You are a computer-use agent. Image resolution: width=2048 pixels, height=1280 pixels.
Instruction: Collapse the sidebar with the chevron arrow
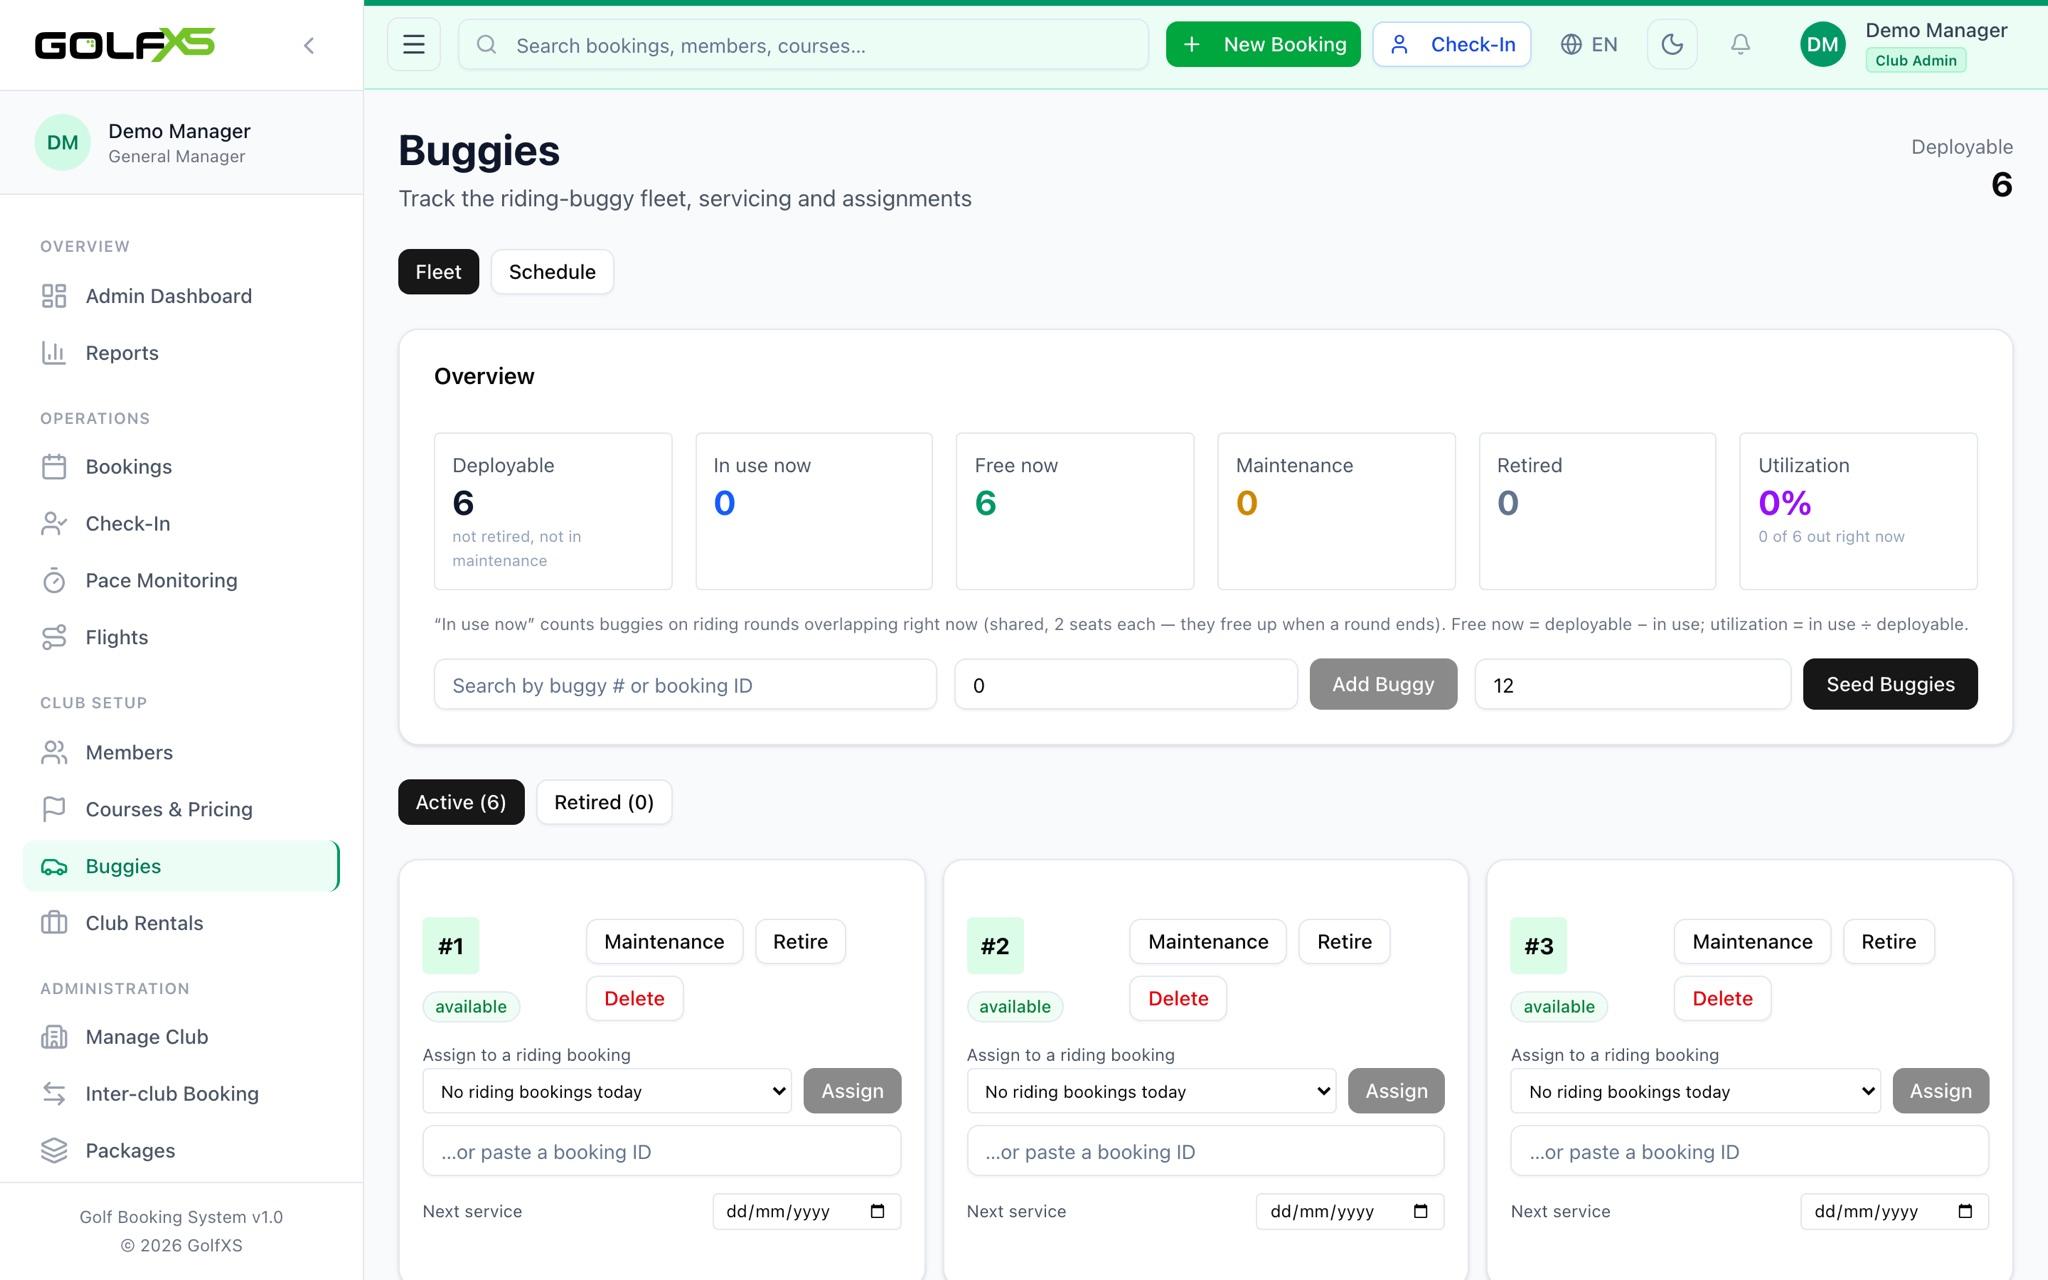(x=309, y=45)
